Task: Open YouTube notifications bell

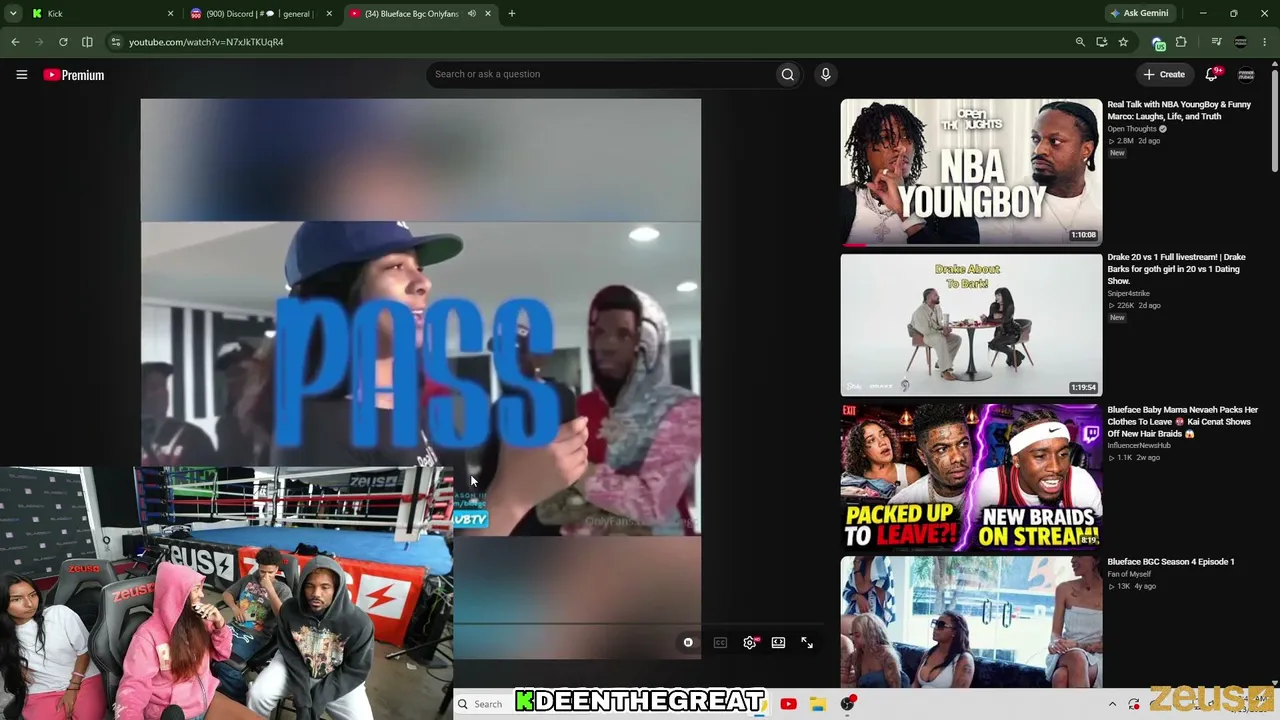Action: click(x=1212, y=74)
